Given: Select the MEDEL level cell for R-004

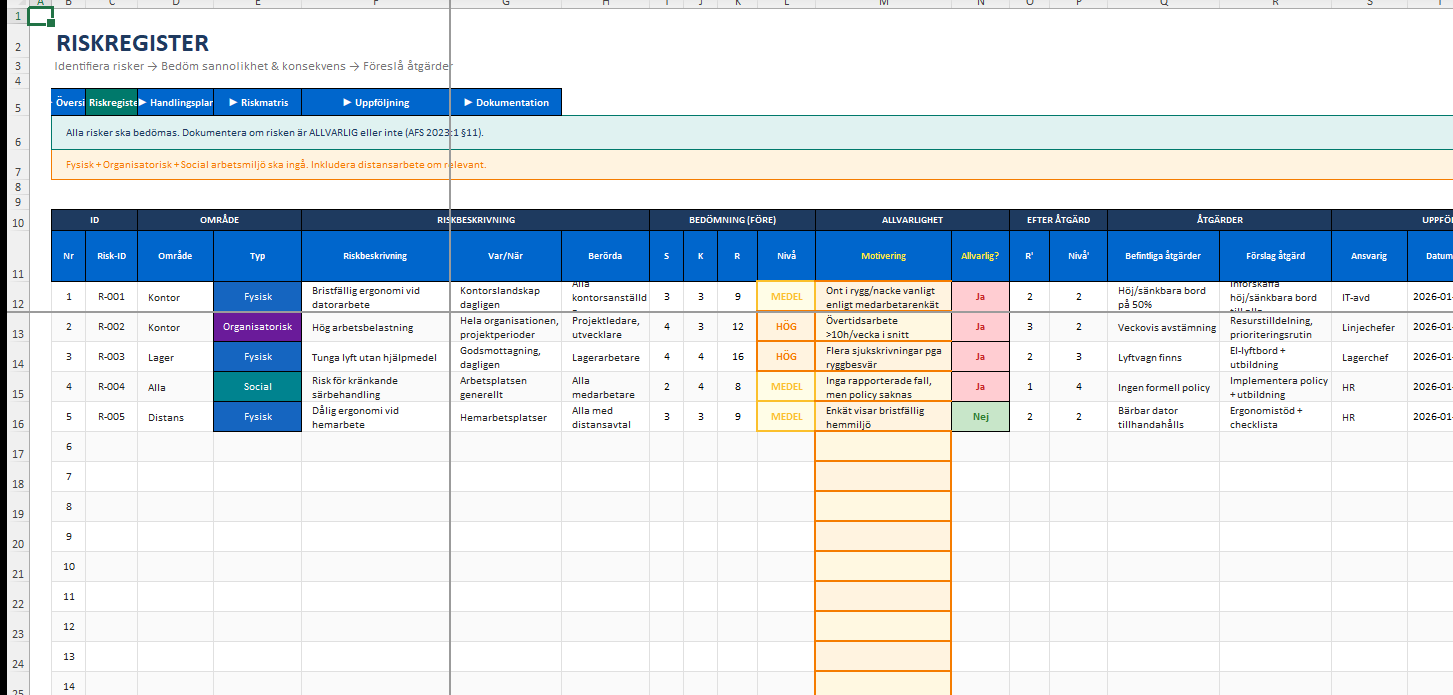Looking at the screenshot, I should [786, 387].
